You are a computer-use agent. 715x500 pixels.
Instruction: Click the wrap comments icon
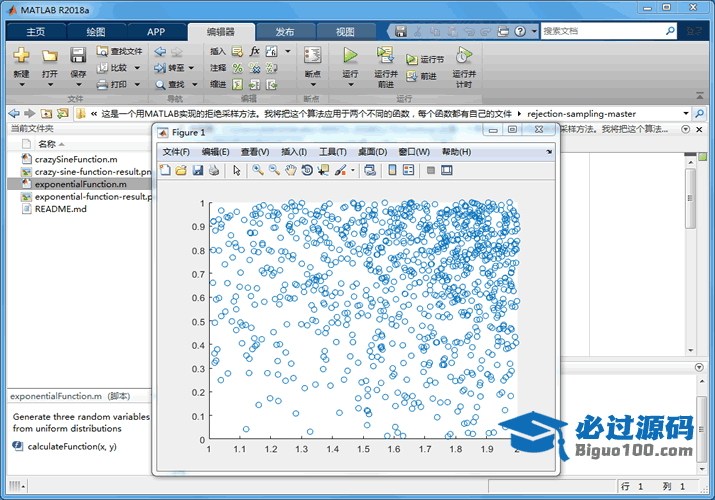(x=271, y=68)
